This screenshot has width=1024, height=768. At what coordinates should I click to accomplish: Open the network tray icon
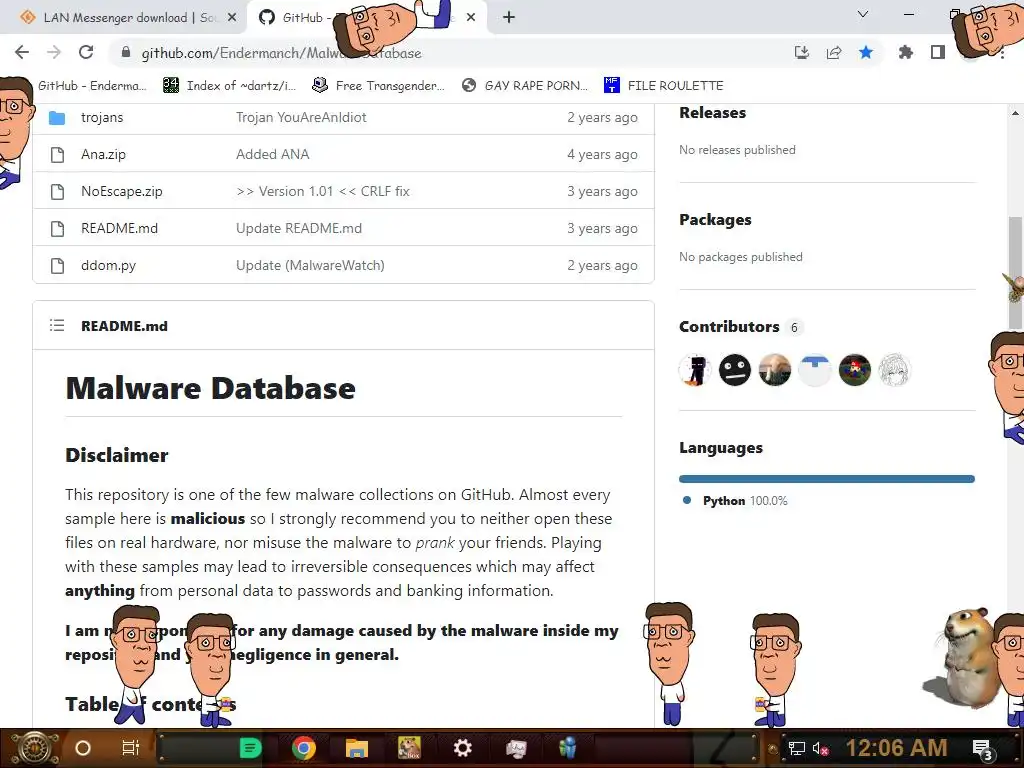(797, 749)
